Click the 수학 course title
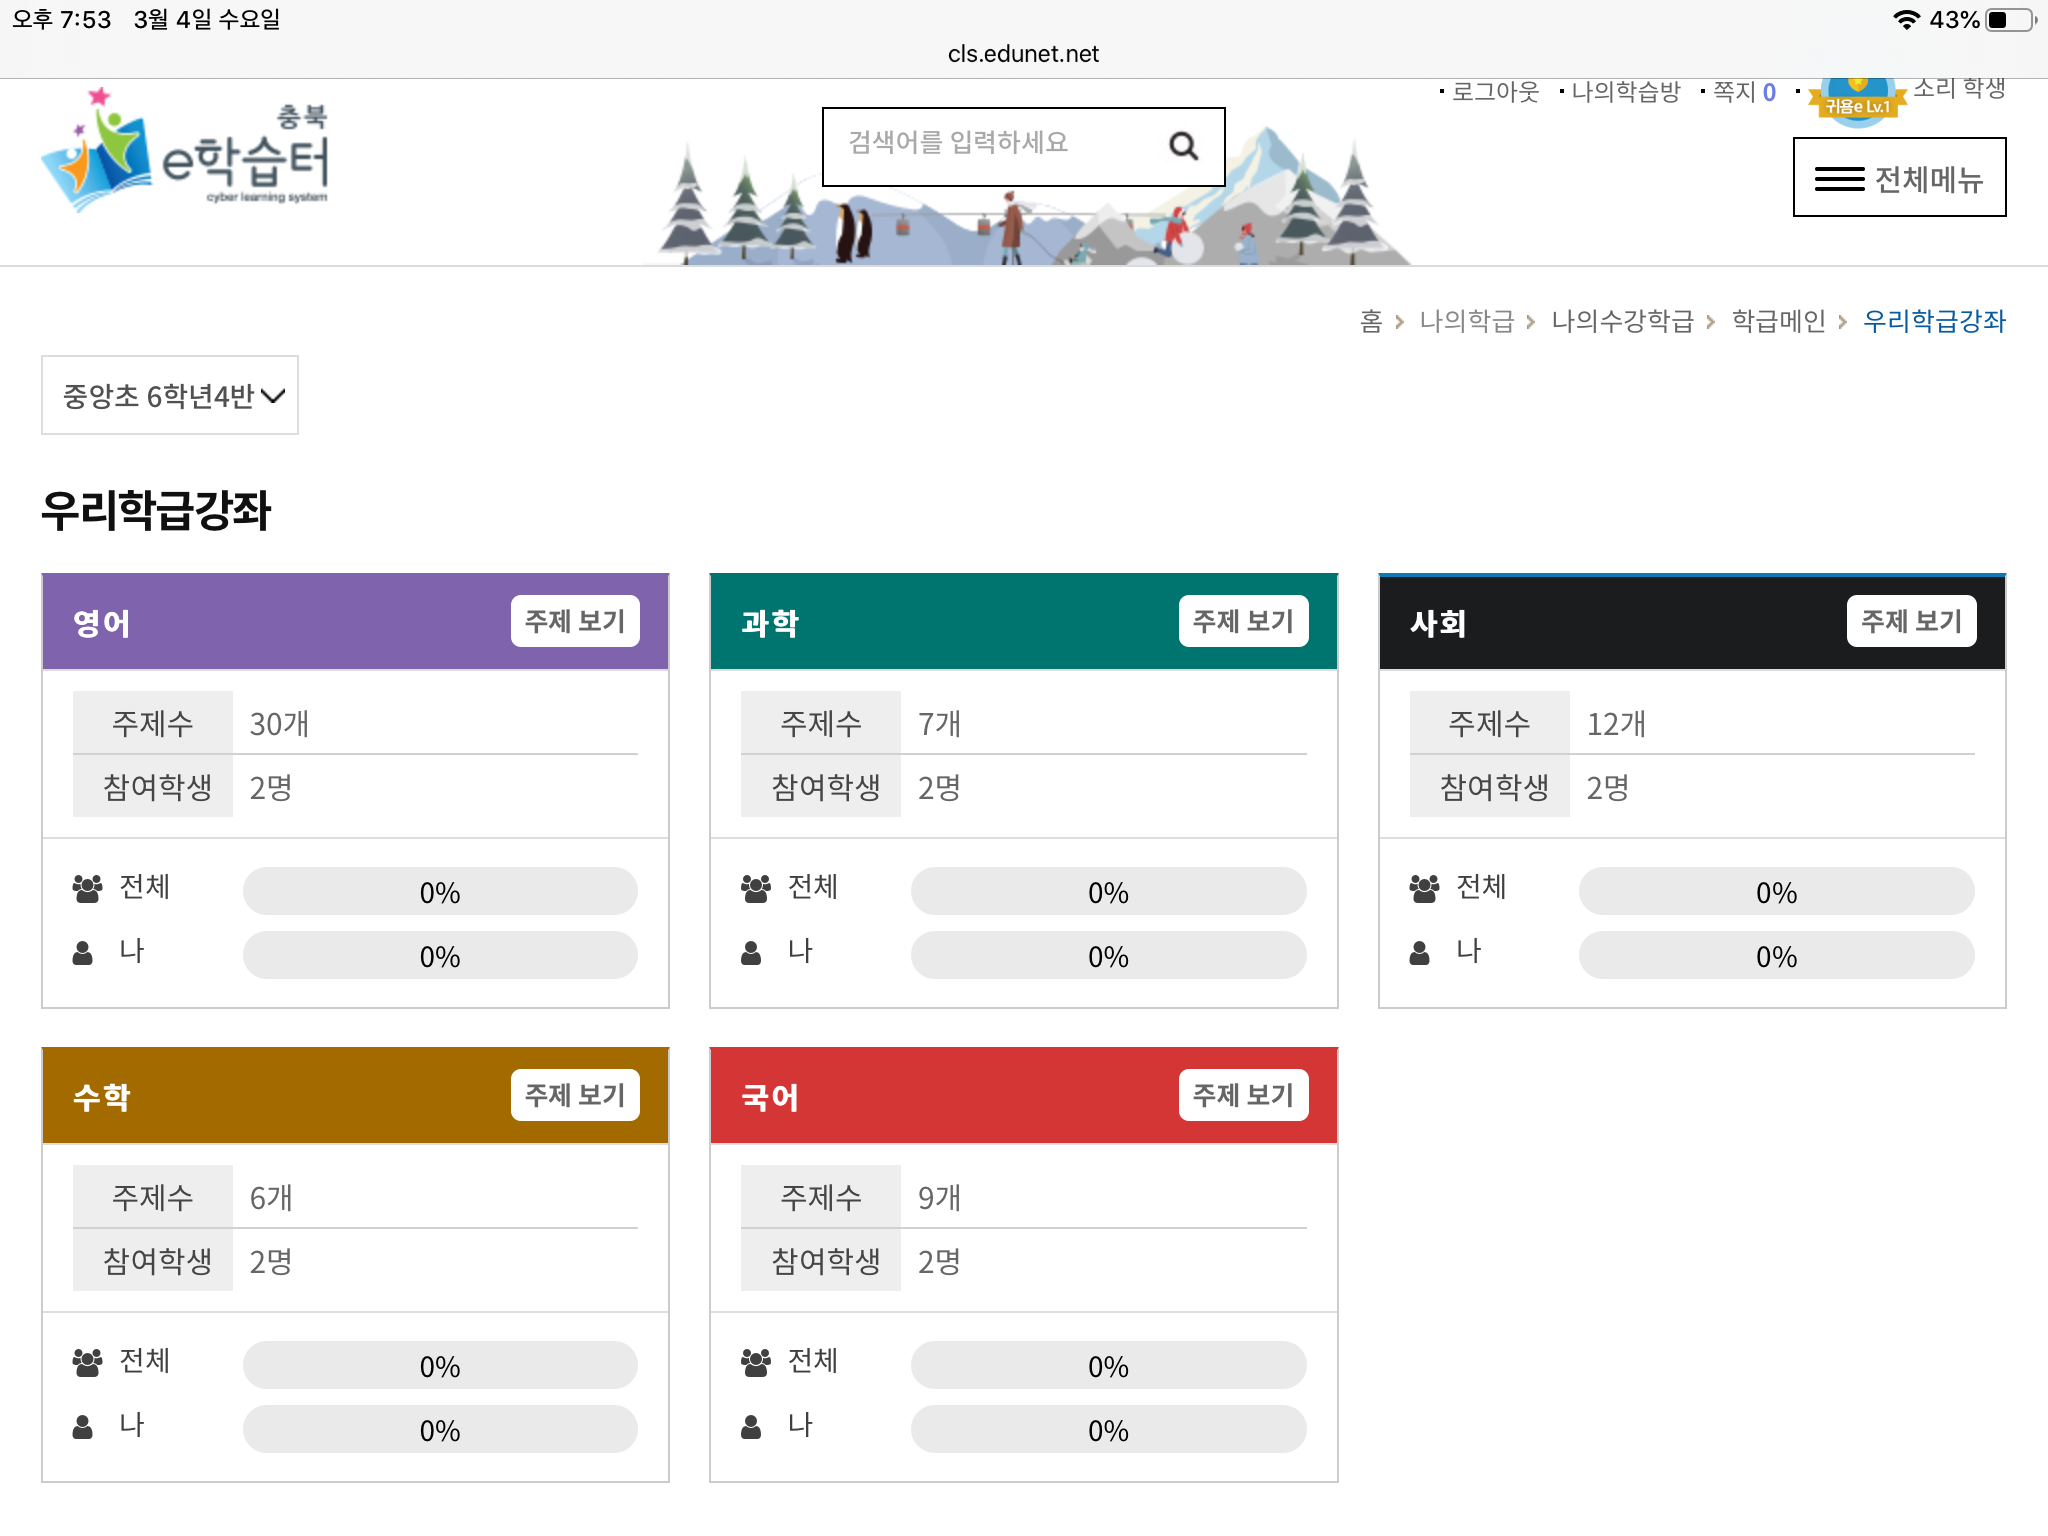 click(101, 1097)
